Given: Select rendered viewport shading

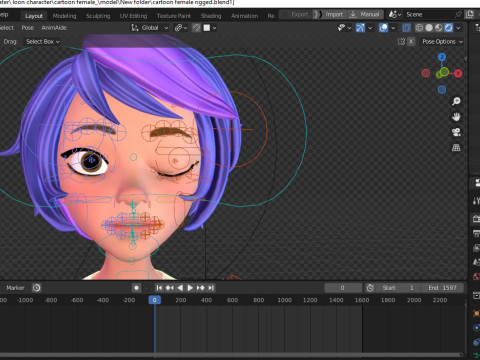Looking at the screenshot, I should pos(449,28).
